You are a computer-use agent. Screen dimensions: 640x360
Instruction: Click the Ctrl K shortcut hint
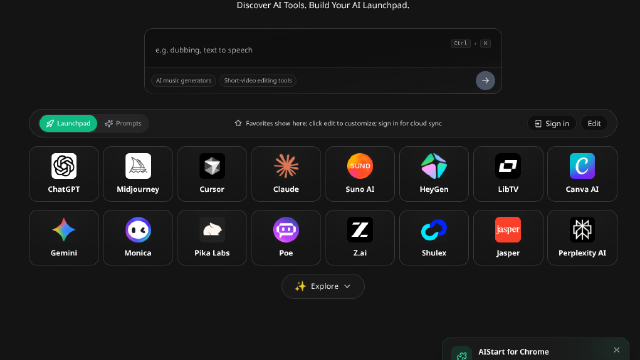pos(471,43)
